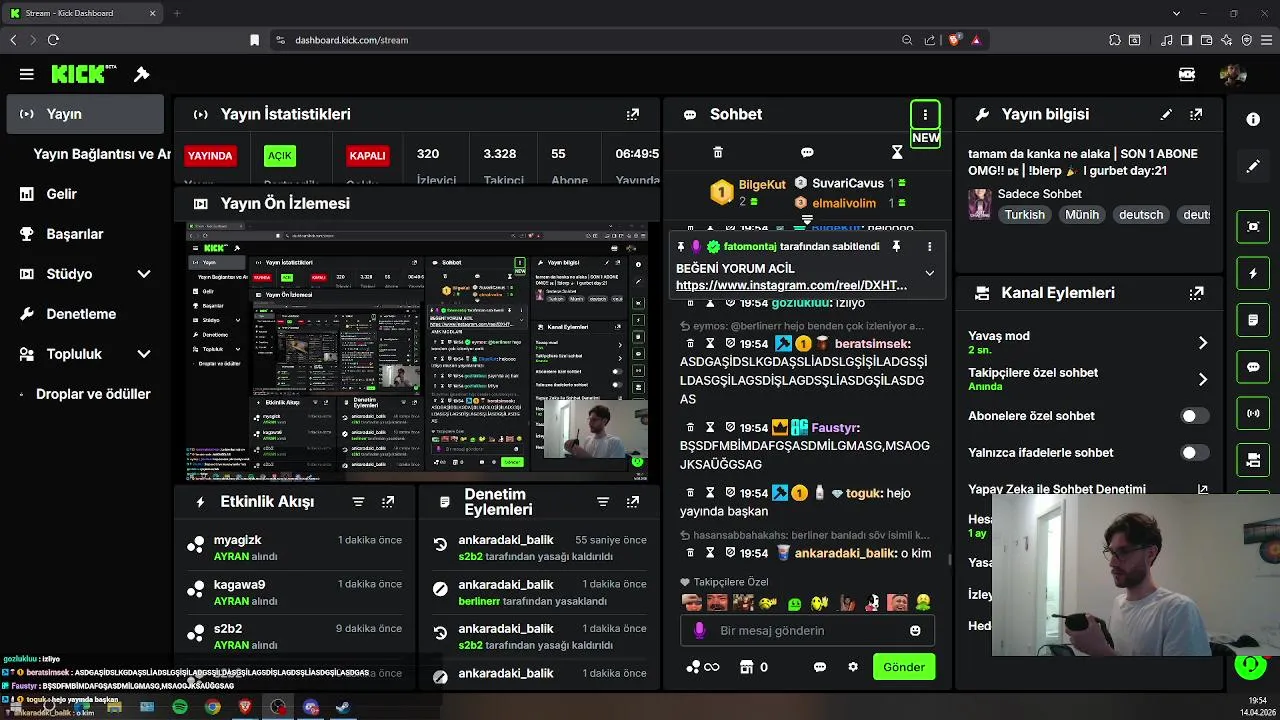Timeout toguk with the hourglass icon
The width and height of the screenshot is (1280, 720).
[x=710, y=493]
